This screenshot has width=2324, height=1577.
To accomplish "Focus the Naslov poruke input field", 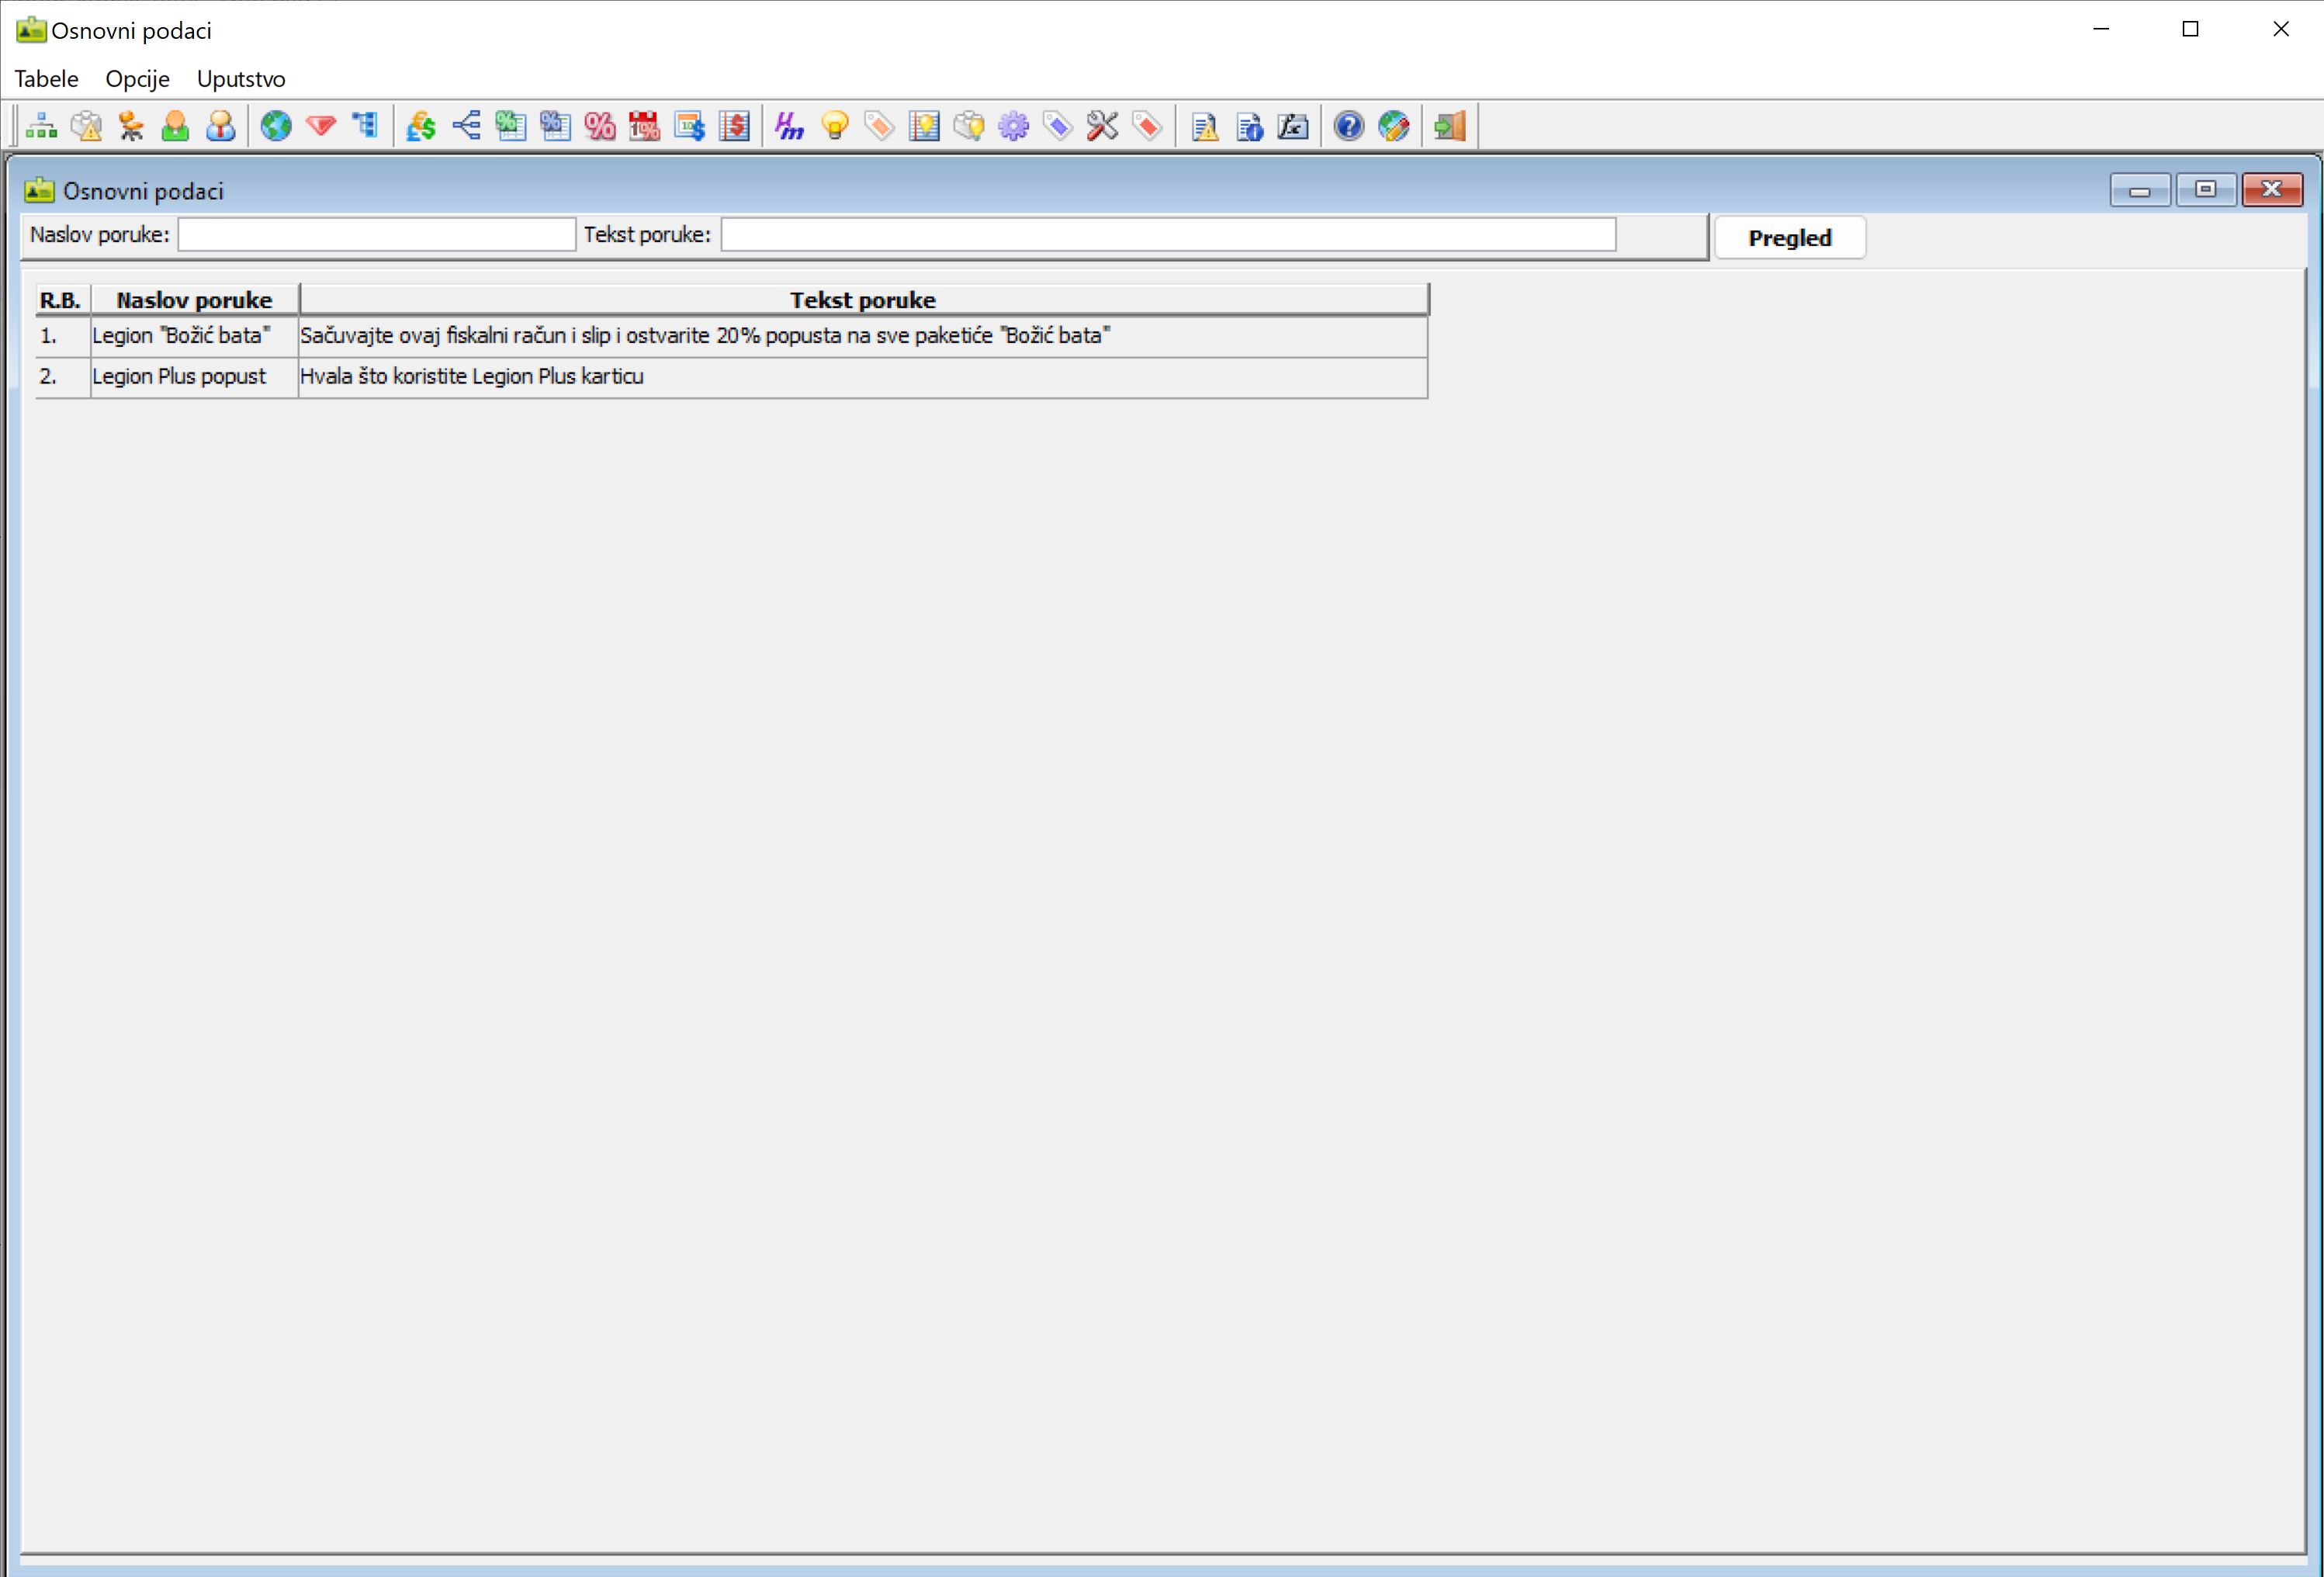I will pyautogui.click(x=377, y=235).
